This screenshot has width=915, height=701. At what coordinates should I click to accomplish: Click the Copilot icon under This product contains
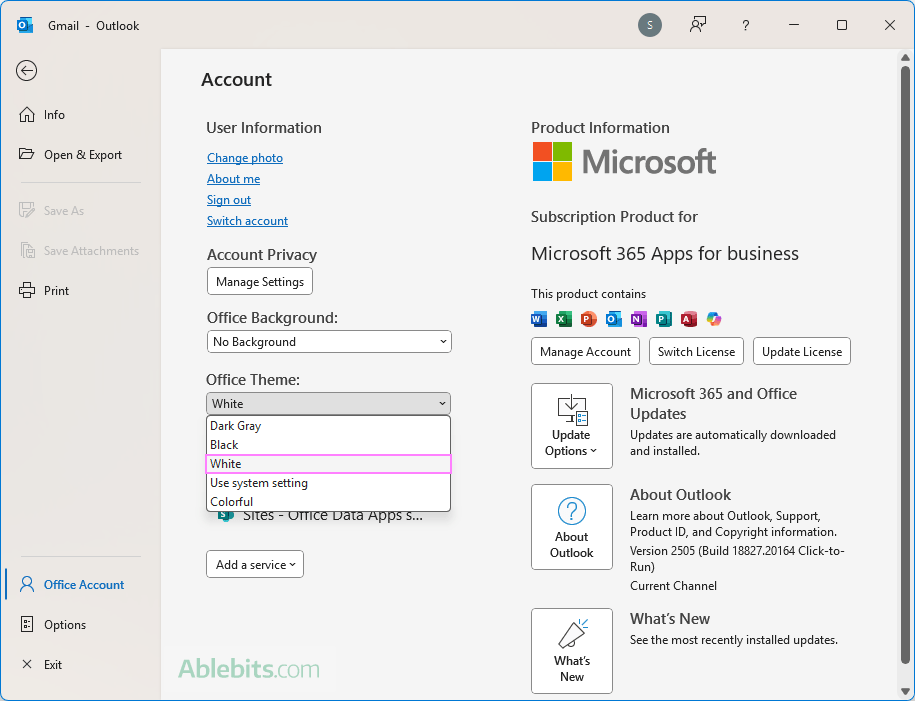click(714, 319)
